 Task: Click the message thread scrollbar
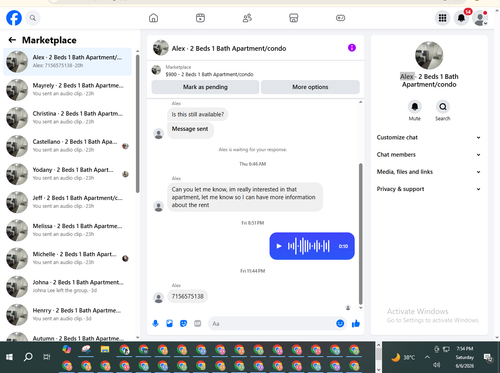point(360,233)
